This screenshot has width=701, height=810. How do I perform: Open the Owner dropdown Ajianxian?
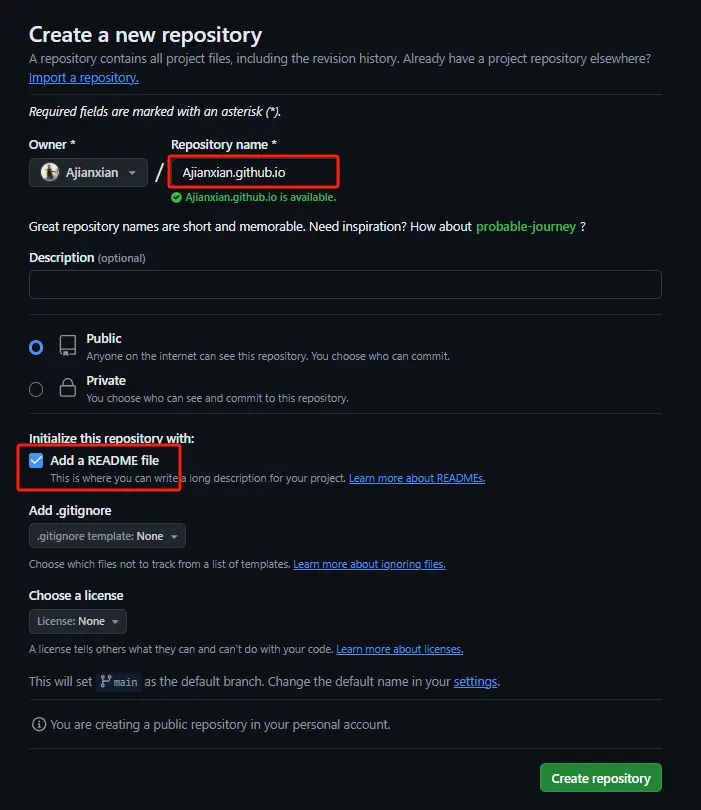point(88,173)
